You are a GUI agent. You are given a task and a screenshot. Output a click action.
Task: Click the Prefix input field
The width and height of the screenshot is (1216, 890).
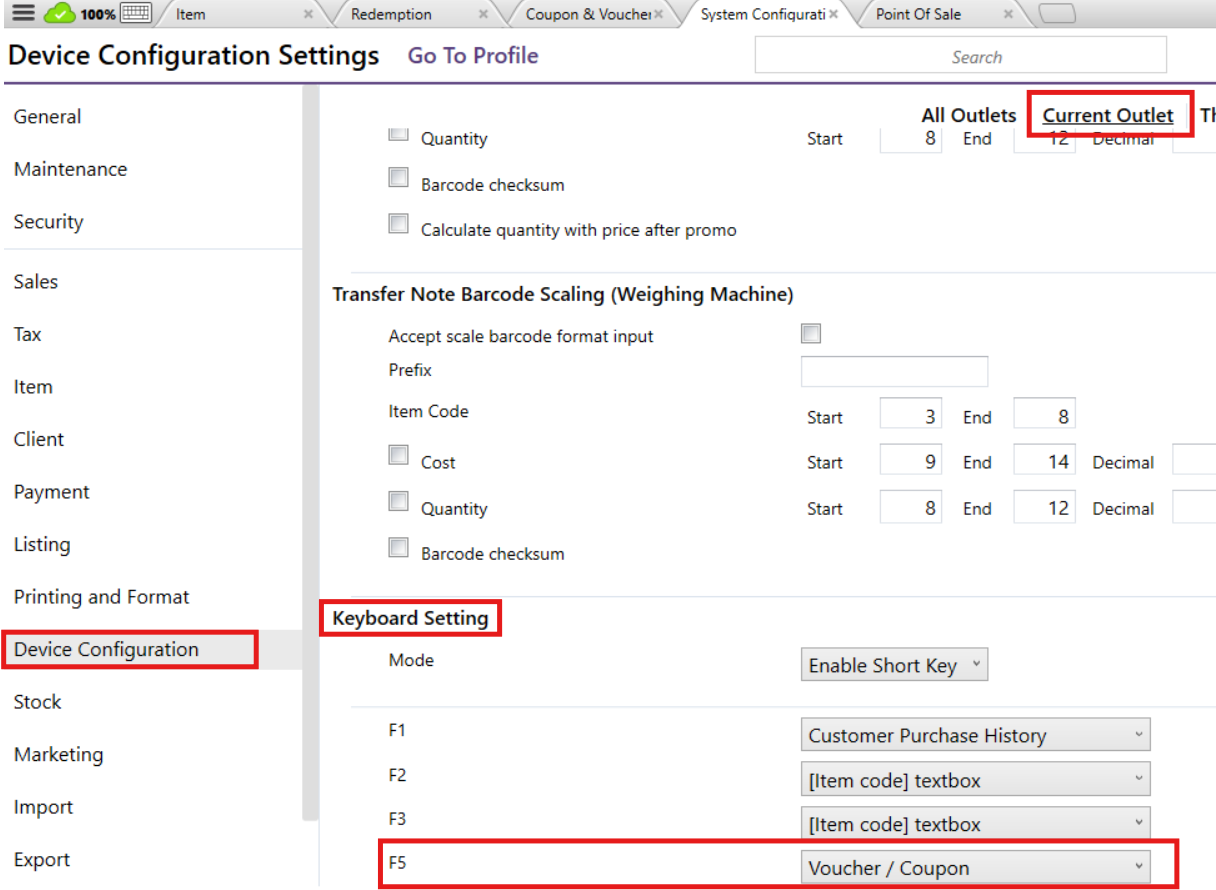tap(894, 371)
